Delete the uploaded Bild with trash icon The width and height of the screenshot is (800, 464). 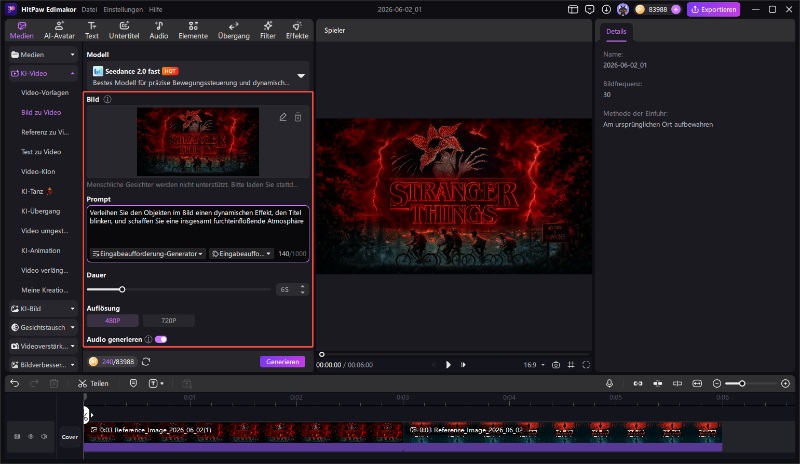298,117
